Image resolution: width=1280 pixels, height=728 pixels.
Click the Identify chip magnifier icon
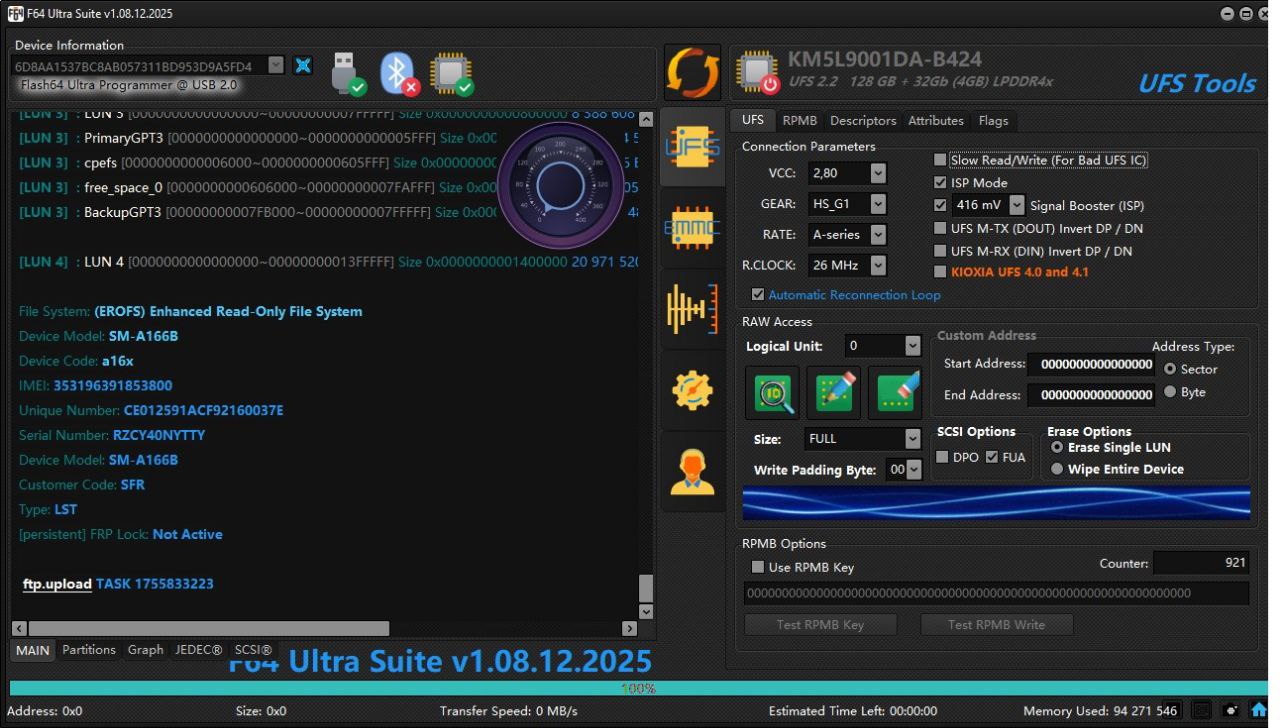click(773, 393)
